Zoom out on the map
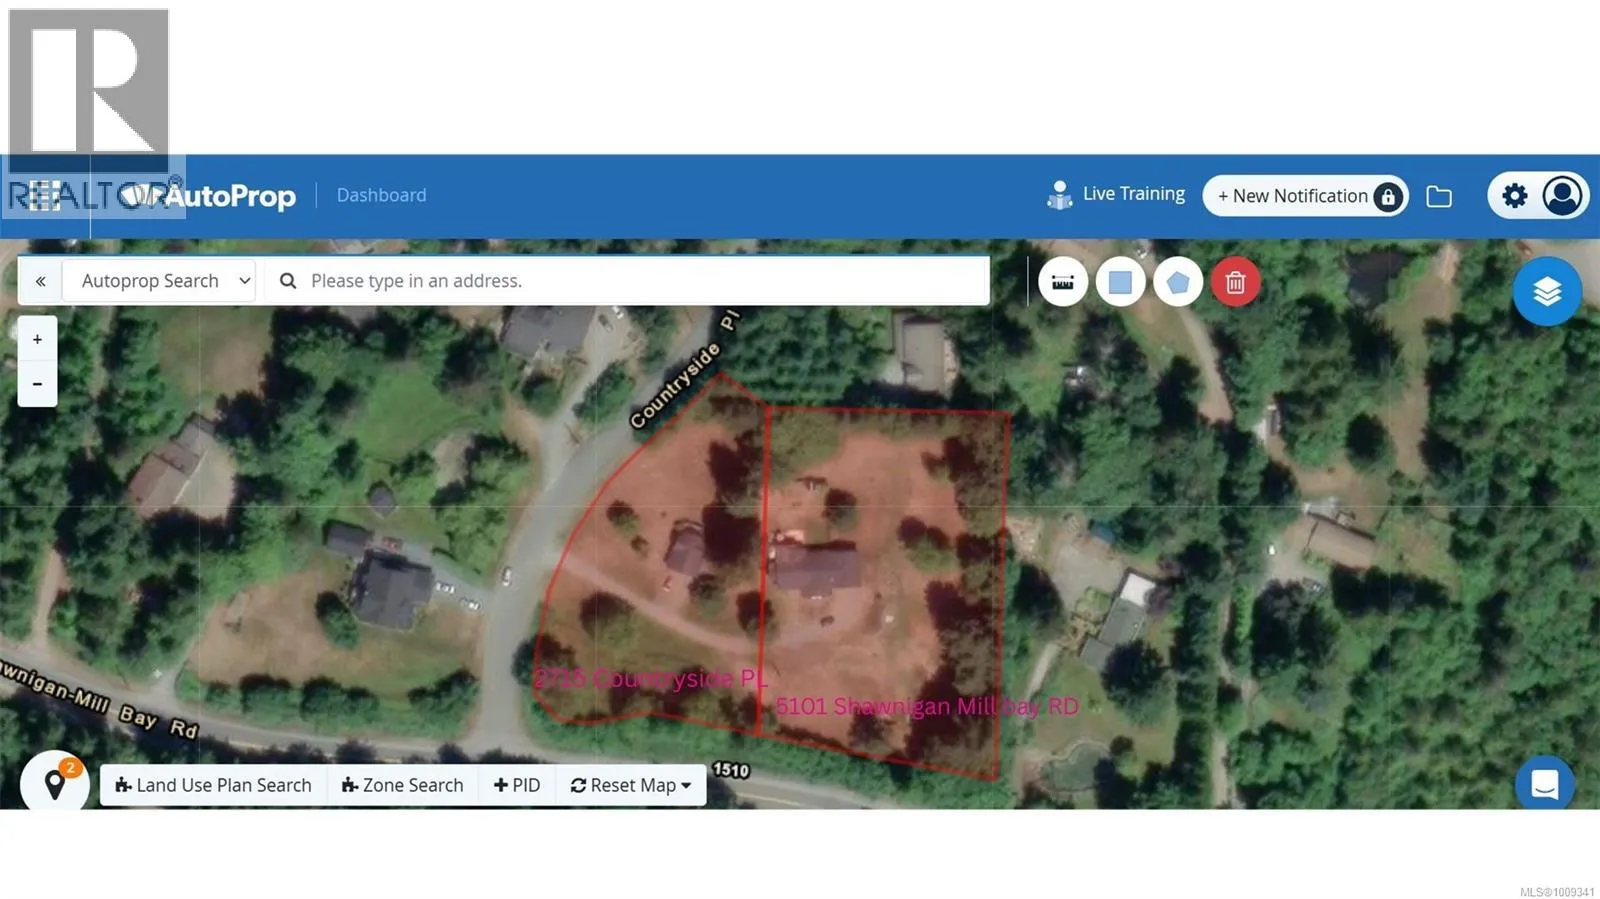Image resolution: width=1600 pixels, height=899 pixels. click(37, 384)
